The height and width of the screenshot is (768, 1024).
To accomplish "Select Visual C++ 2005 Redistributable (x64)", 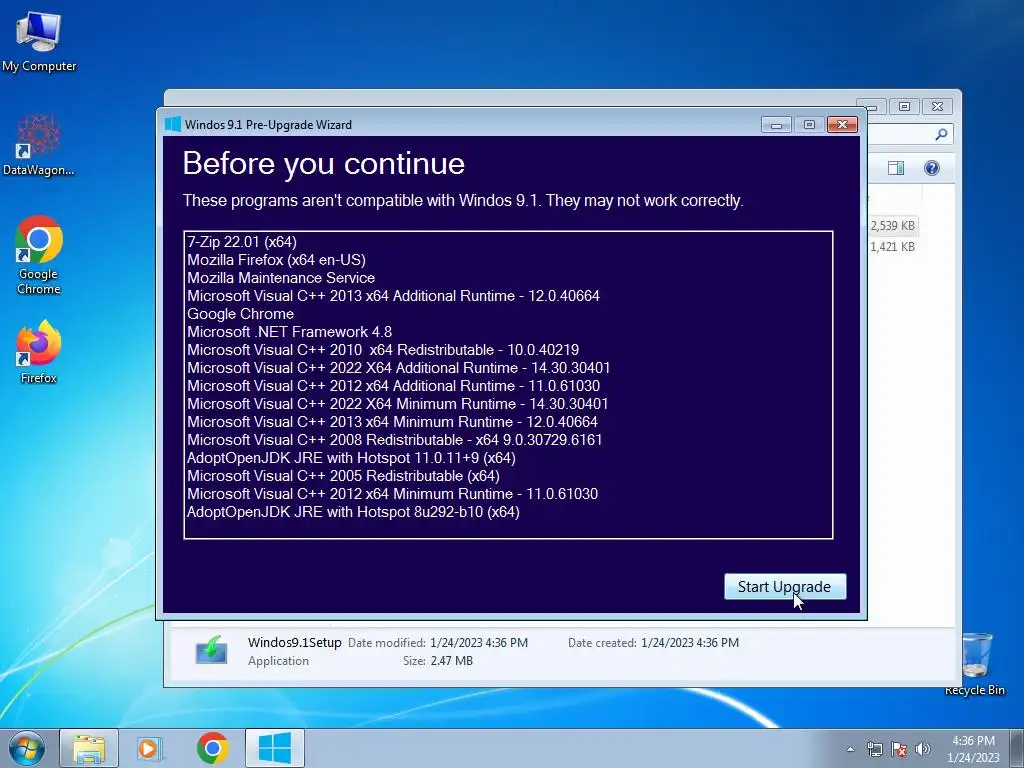I will point(344,475).
